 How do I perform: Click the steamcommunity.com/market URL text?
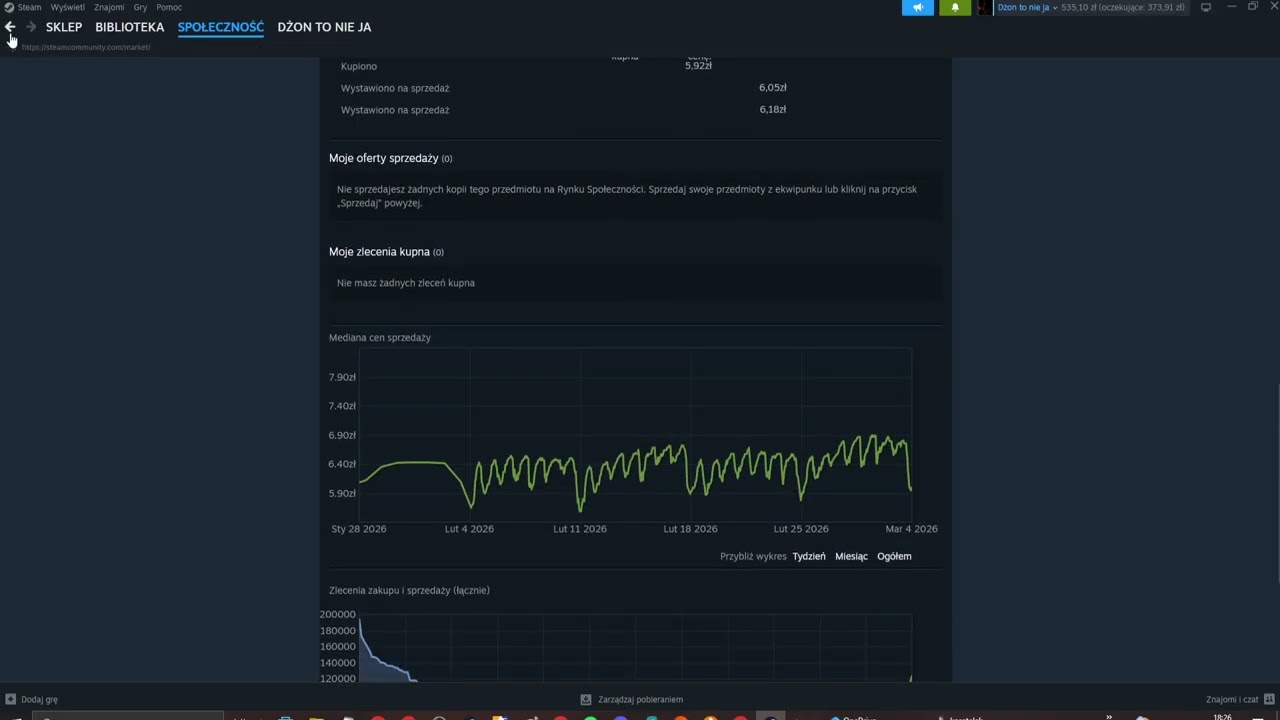pos(86,47)
